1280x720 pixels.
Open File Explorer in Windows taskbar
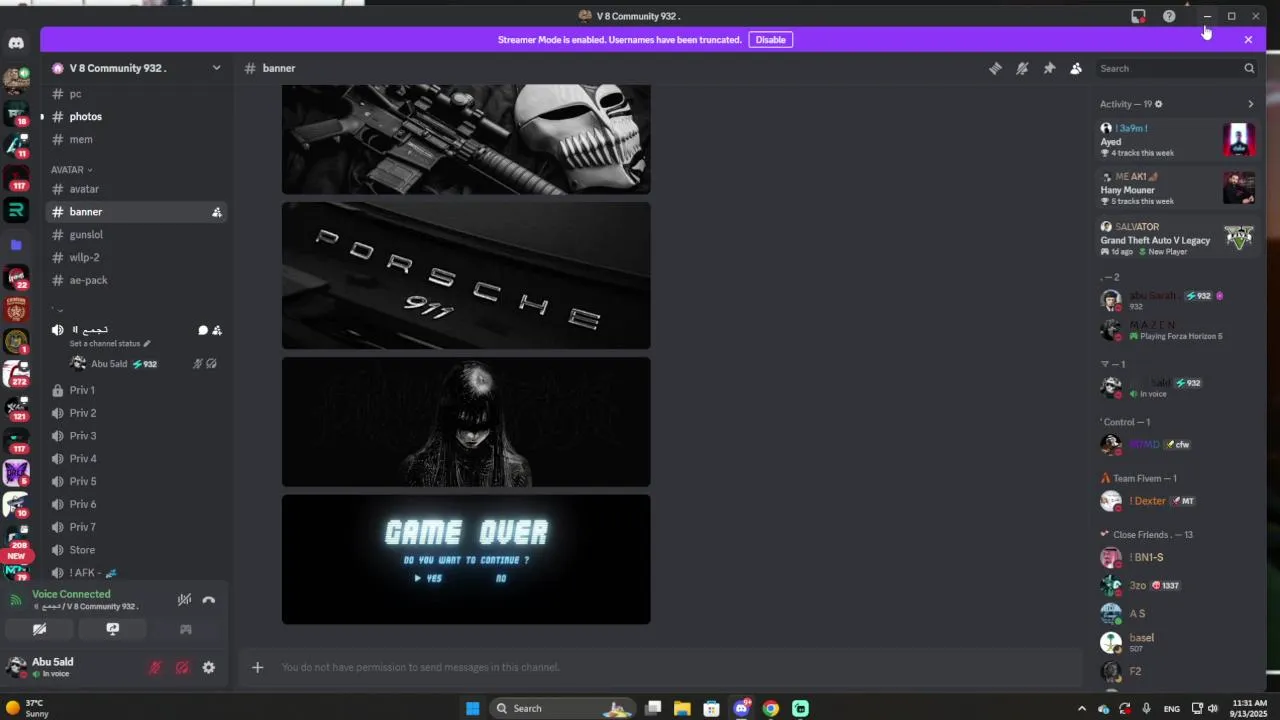coord(682,708)
